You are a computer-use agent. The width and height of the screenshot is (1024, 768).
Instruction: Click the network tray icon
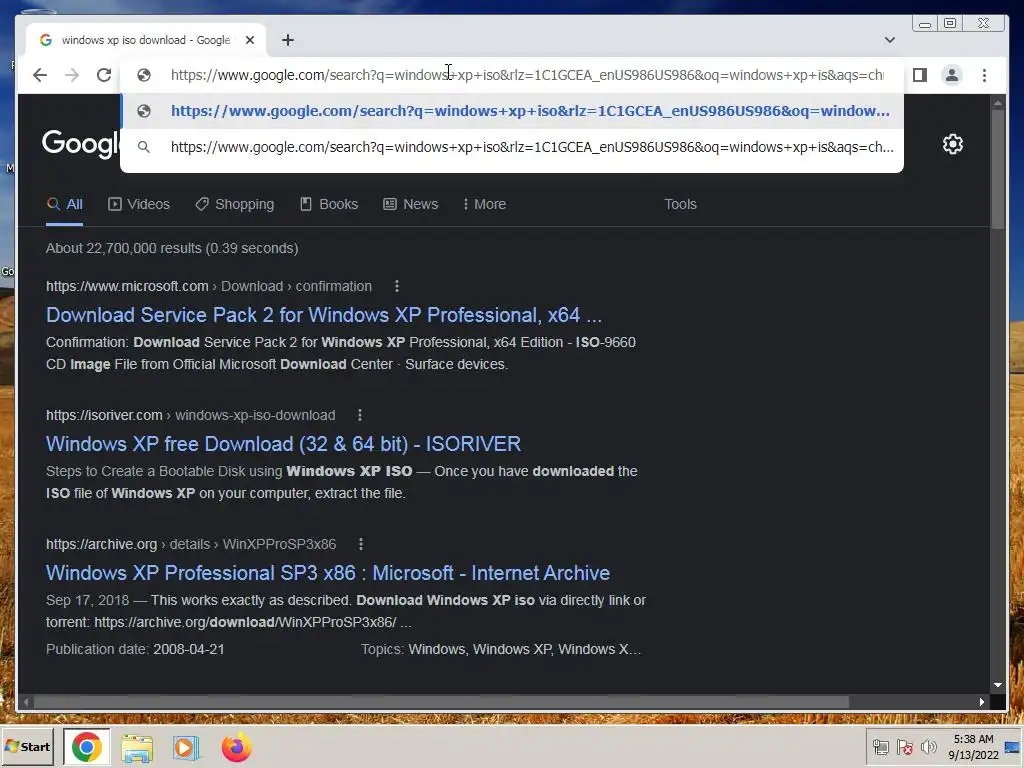(880, 748)
